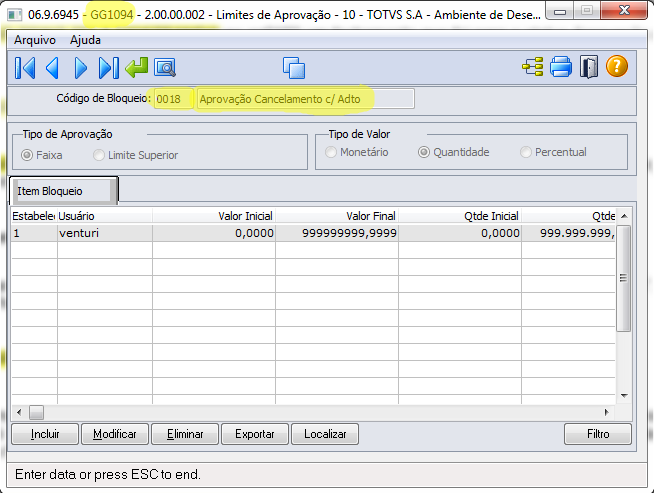The image size is (654, 493).
Task: Go to last record
Action: [109, 68]
